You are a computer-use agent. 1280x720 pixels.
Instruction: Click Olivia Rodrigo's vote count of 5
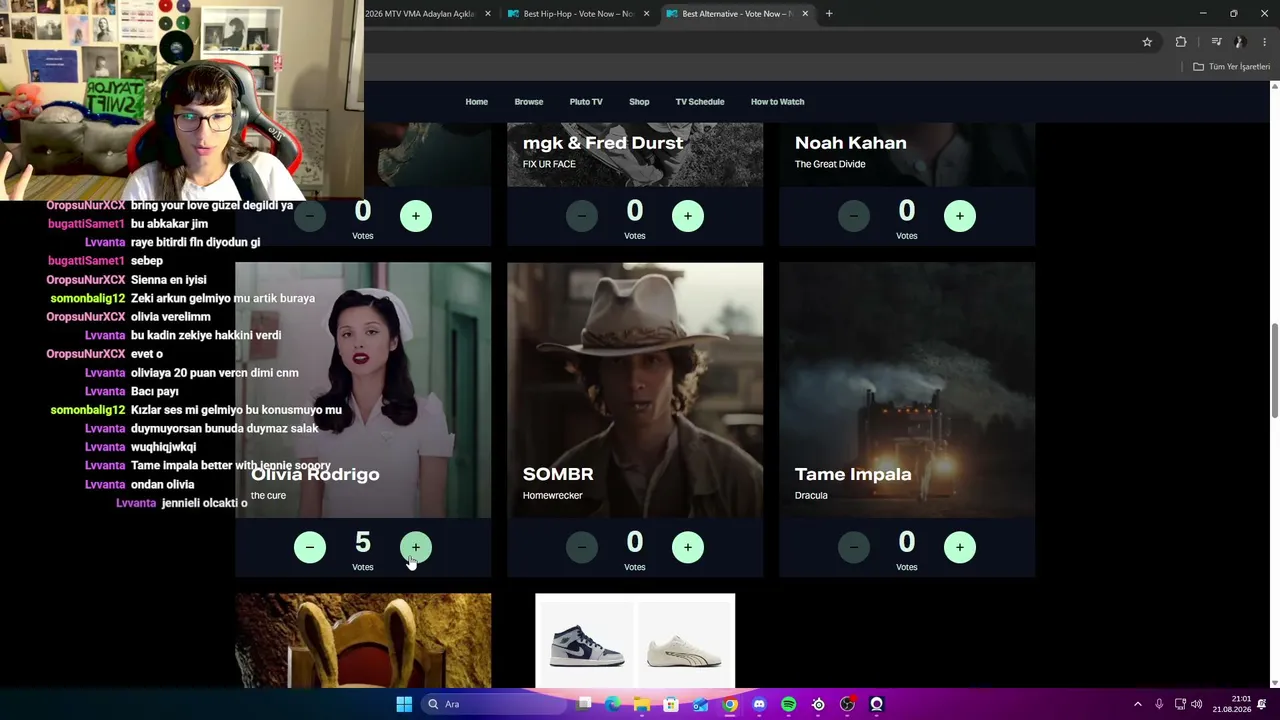(363, 542)
